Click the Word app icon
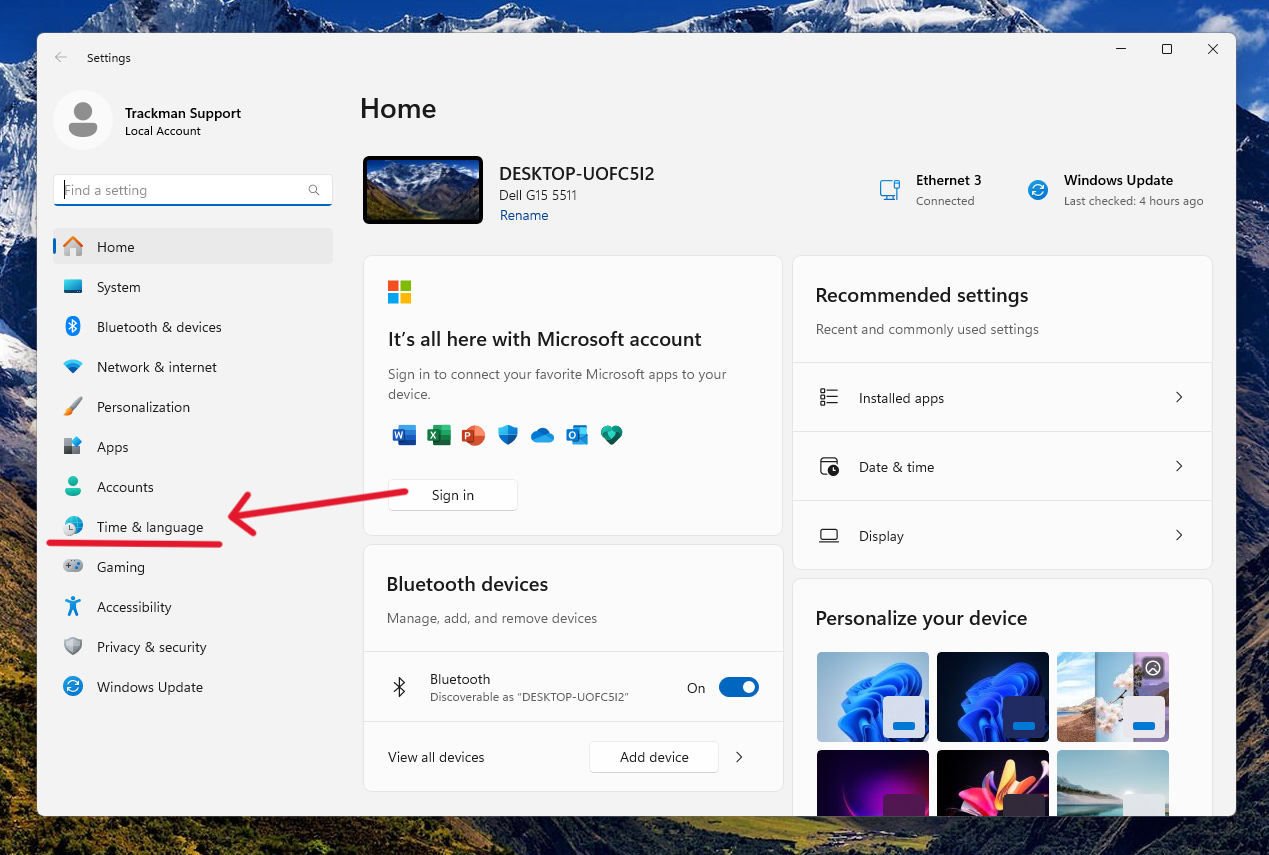Image resolution: width=1269 pixels, height=855 pixels. 404,435
